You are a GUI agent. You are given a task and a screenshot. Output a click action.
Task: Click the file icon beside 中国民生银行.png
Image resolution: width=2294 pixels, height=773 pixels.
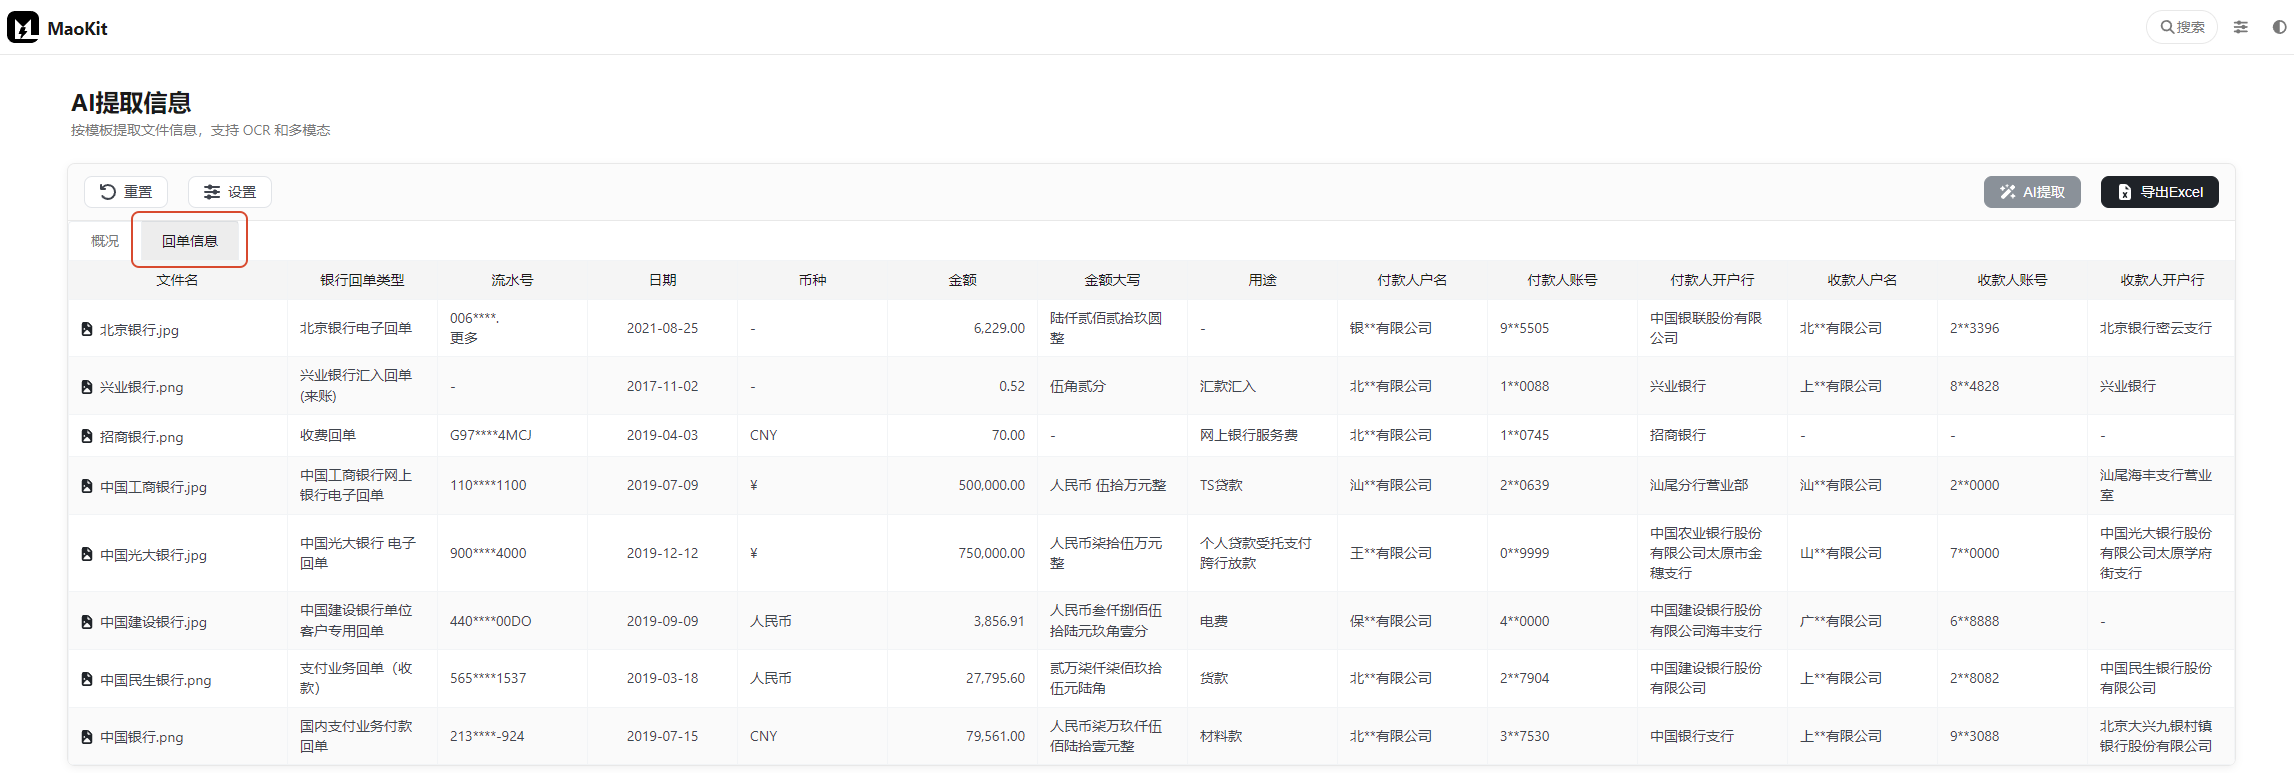pyautogui.click(x=87, y=680)
